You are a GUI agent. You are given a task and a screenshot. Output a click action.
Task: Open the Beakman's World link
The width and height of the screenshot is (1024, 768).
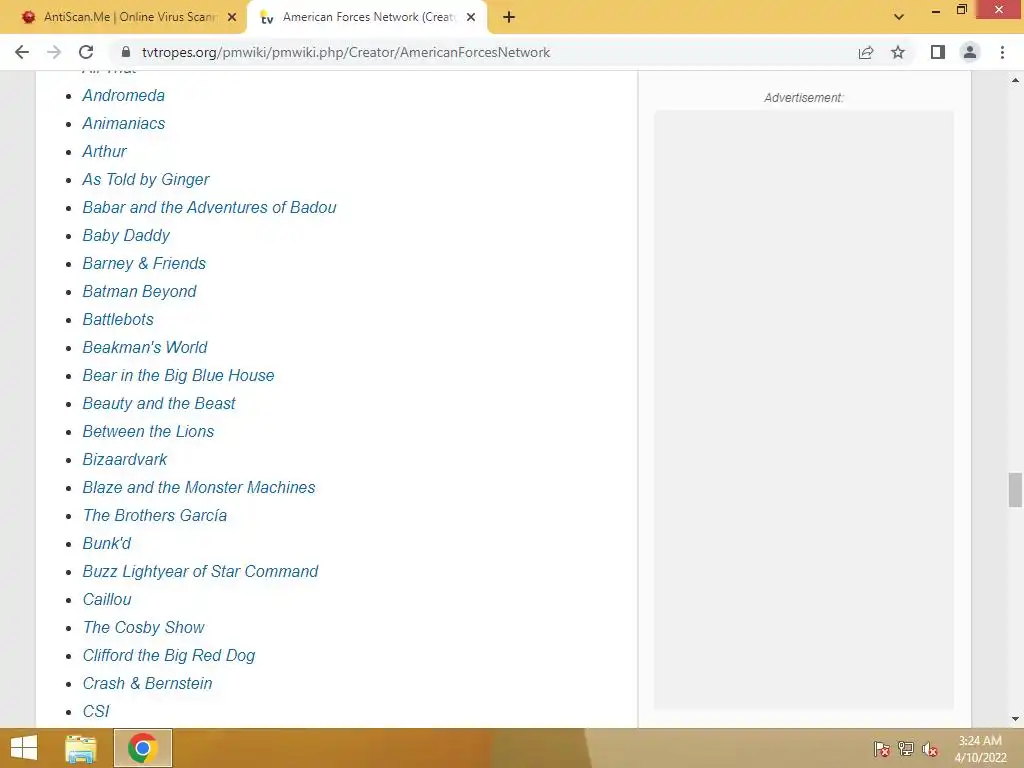(x=145, y=347)
